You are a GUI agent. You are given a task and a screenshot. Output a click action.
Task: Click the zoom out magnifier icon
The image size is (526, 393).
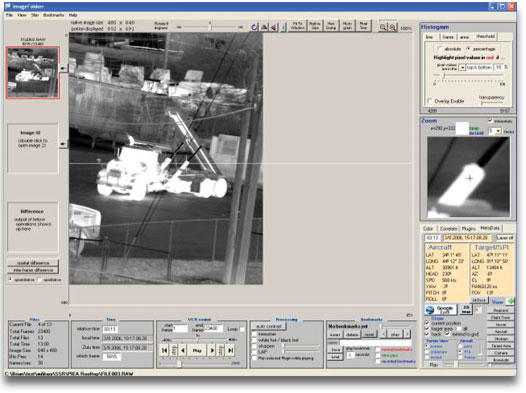392,27
